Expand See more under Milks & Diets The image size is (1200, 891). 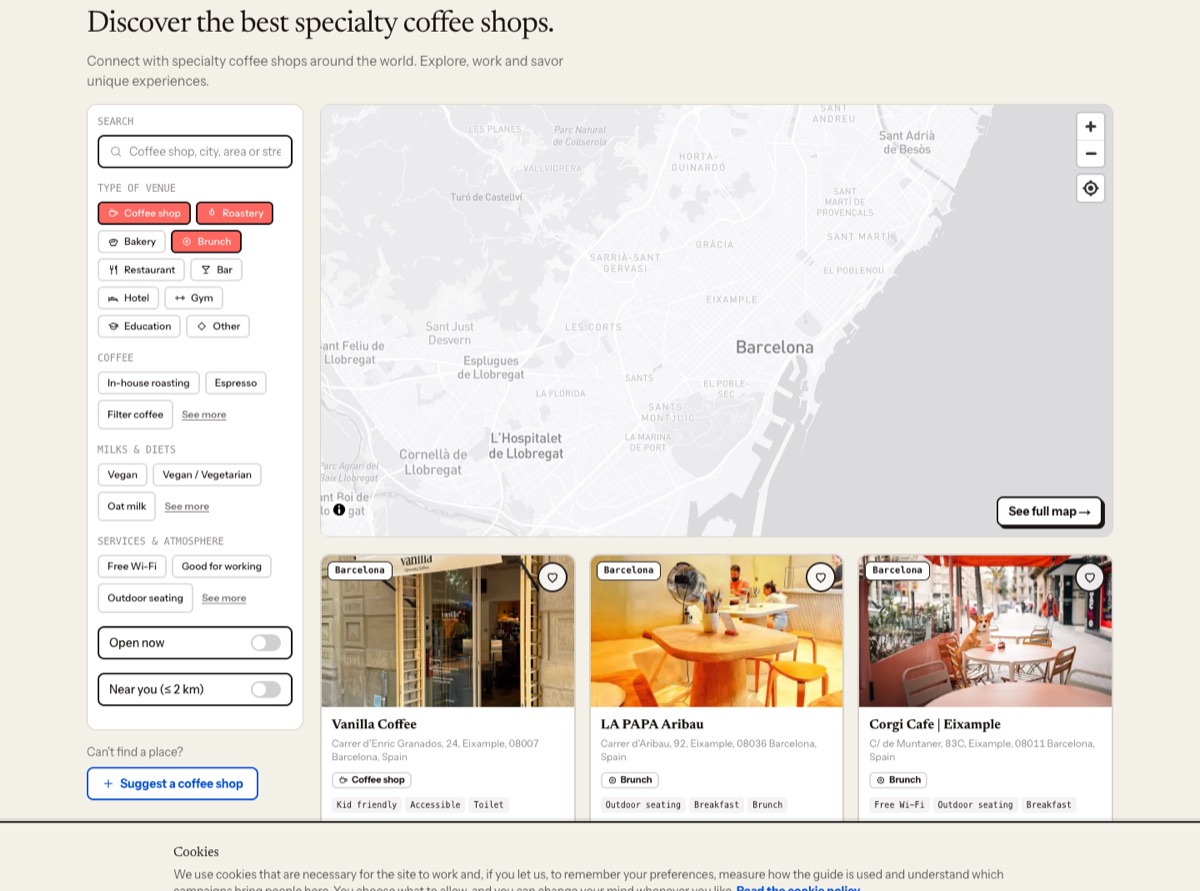click(x=187, y=507)
